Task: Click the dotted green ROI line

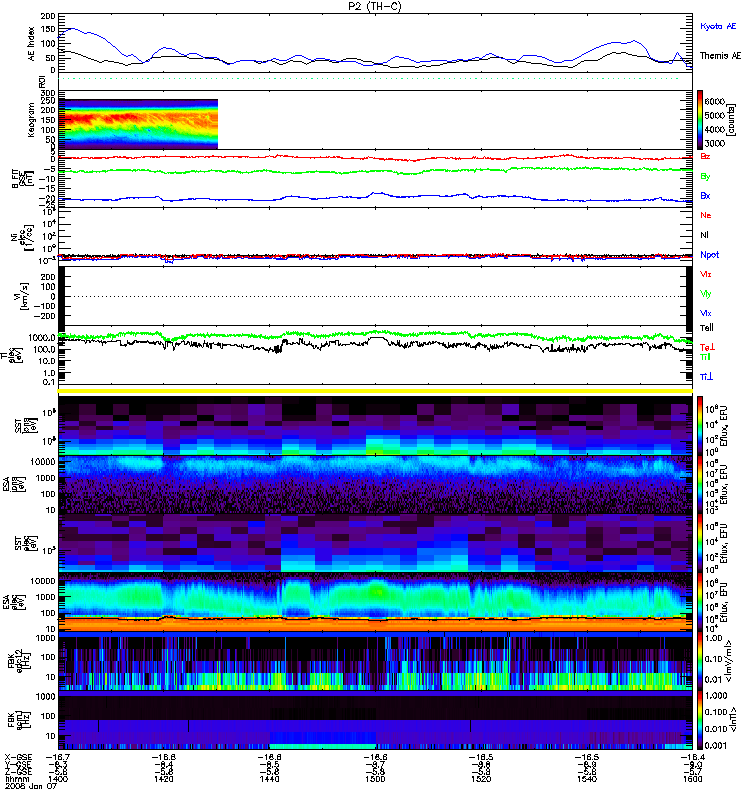Action: point(368,79)
